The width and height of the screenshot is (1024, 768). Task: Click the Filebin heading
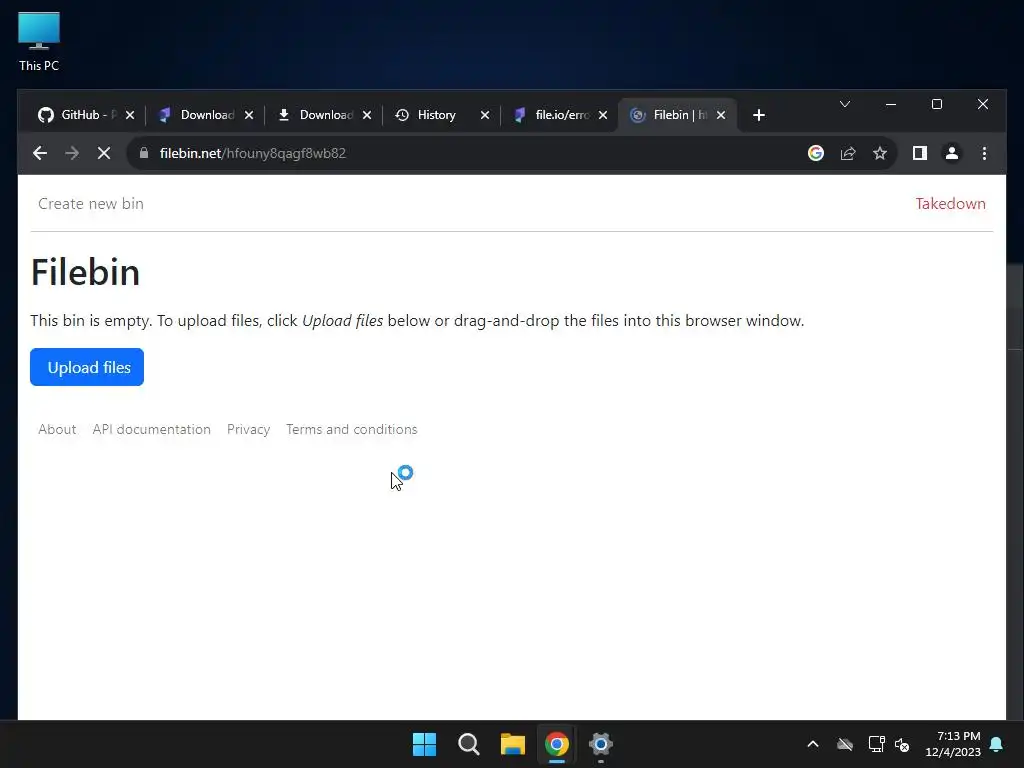click(86, 272)
